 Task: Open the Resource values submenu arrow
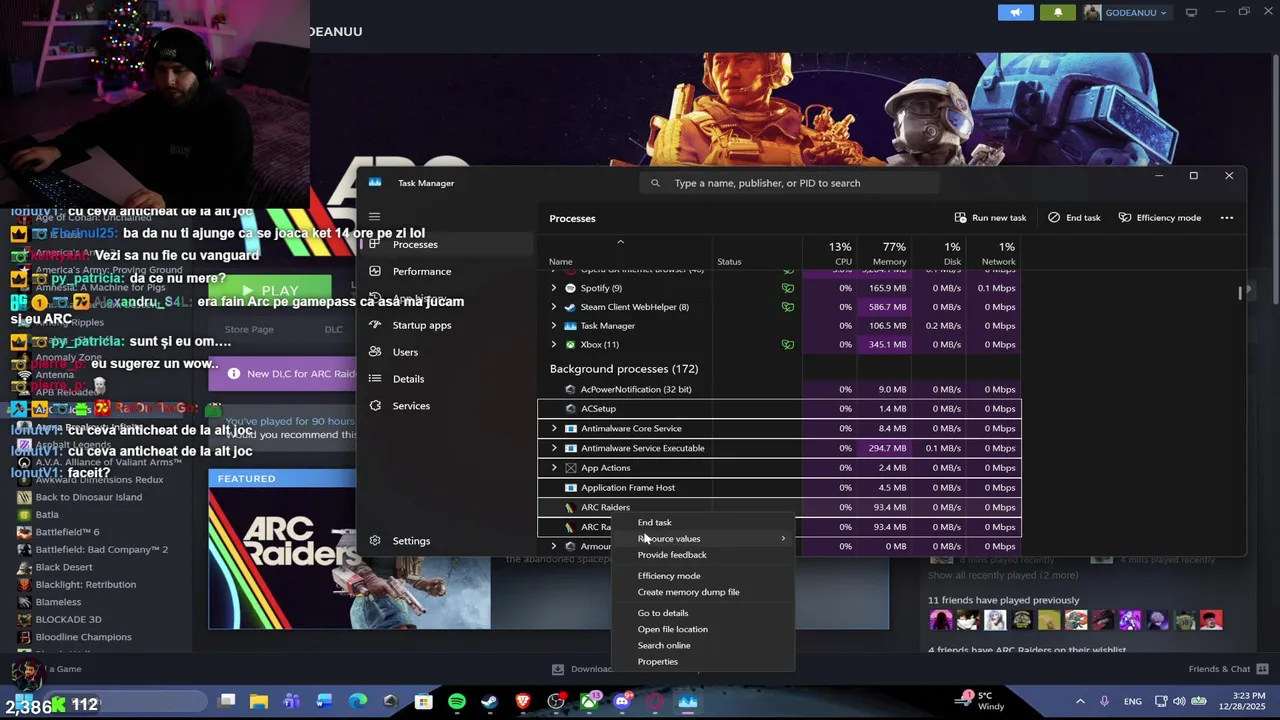(x=783, y=539)
